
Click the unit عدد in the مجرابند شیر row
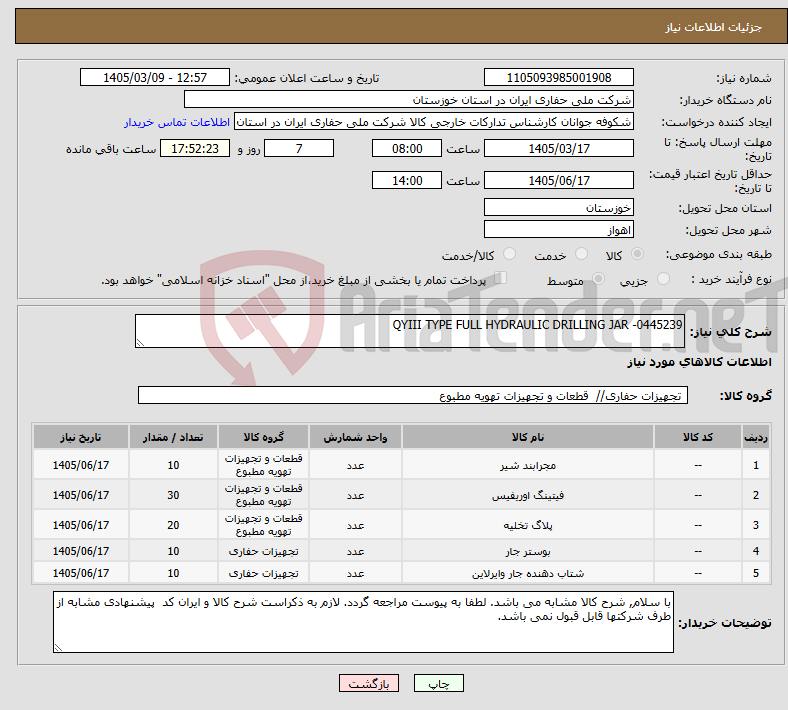click(355, 465)
